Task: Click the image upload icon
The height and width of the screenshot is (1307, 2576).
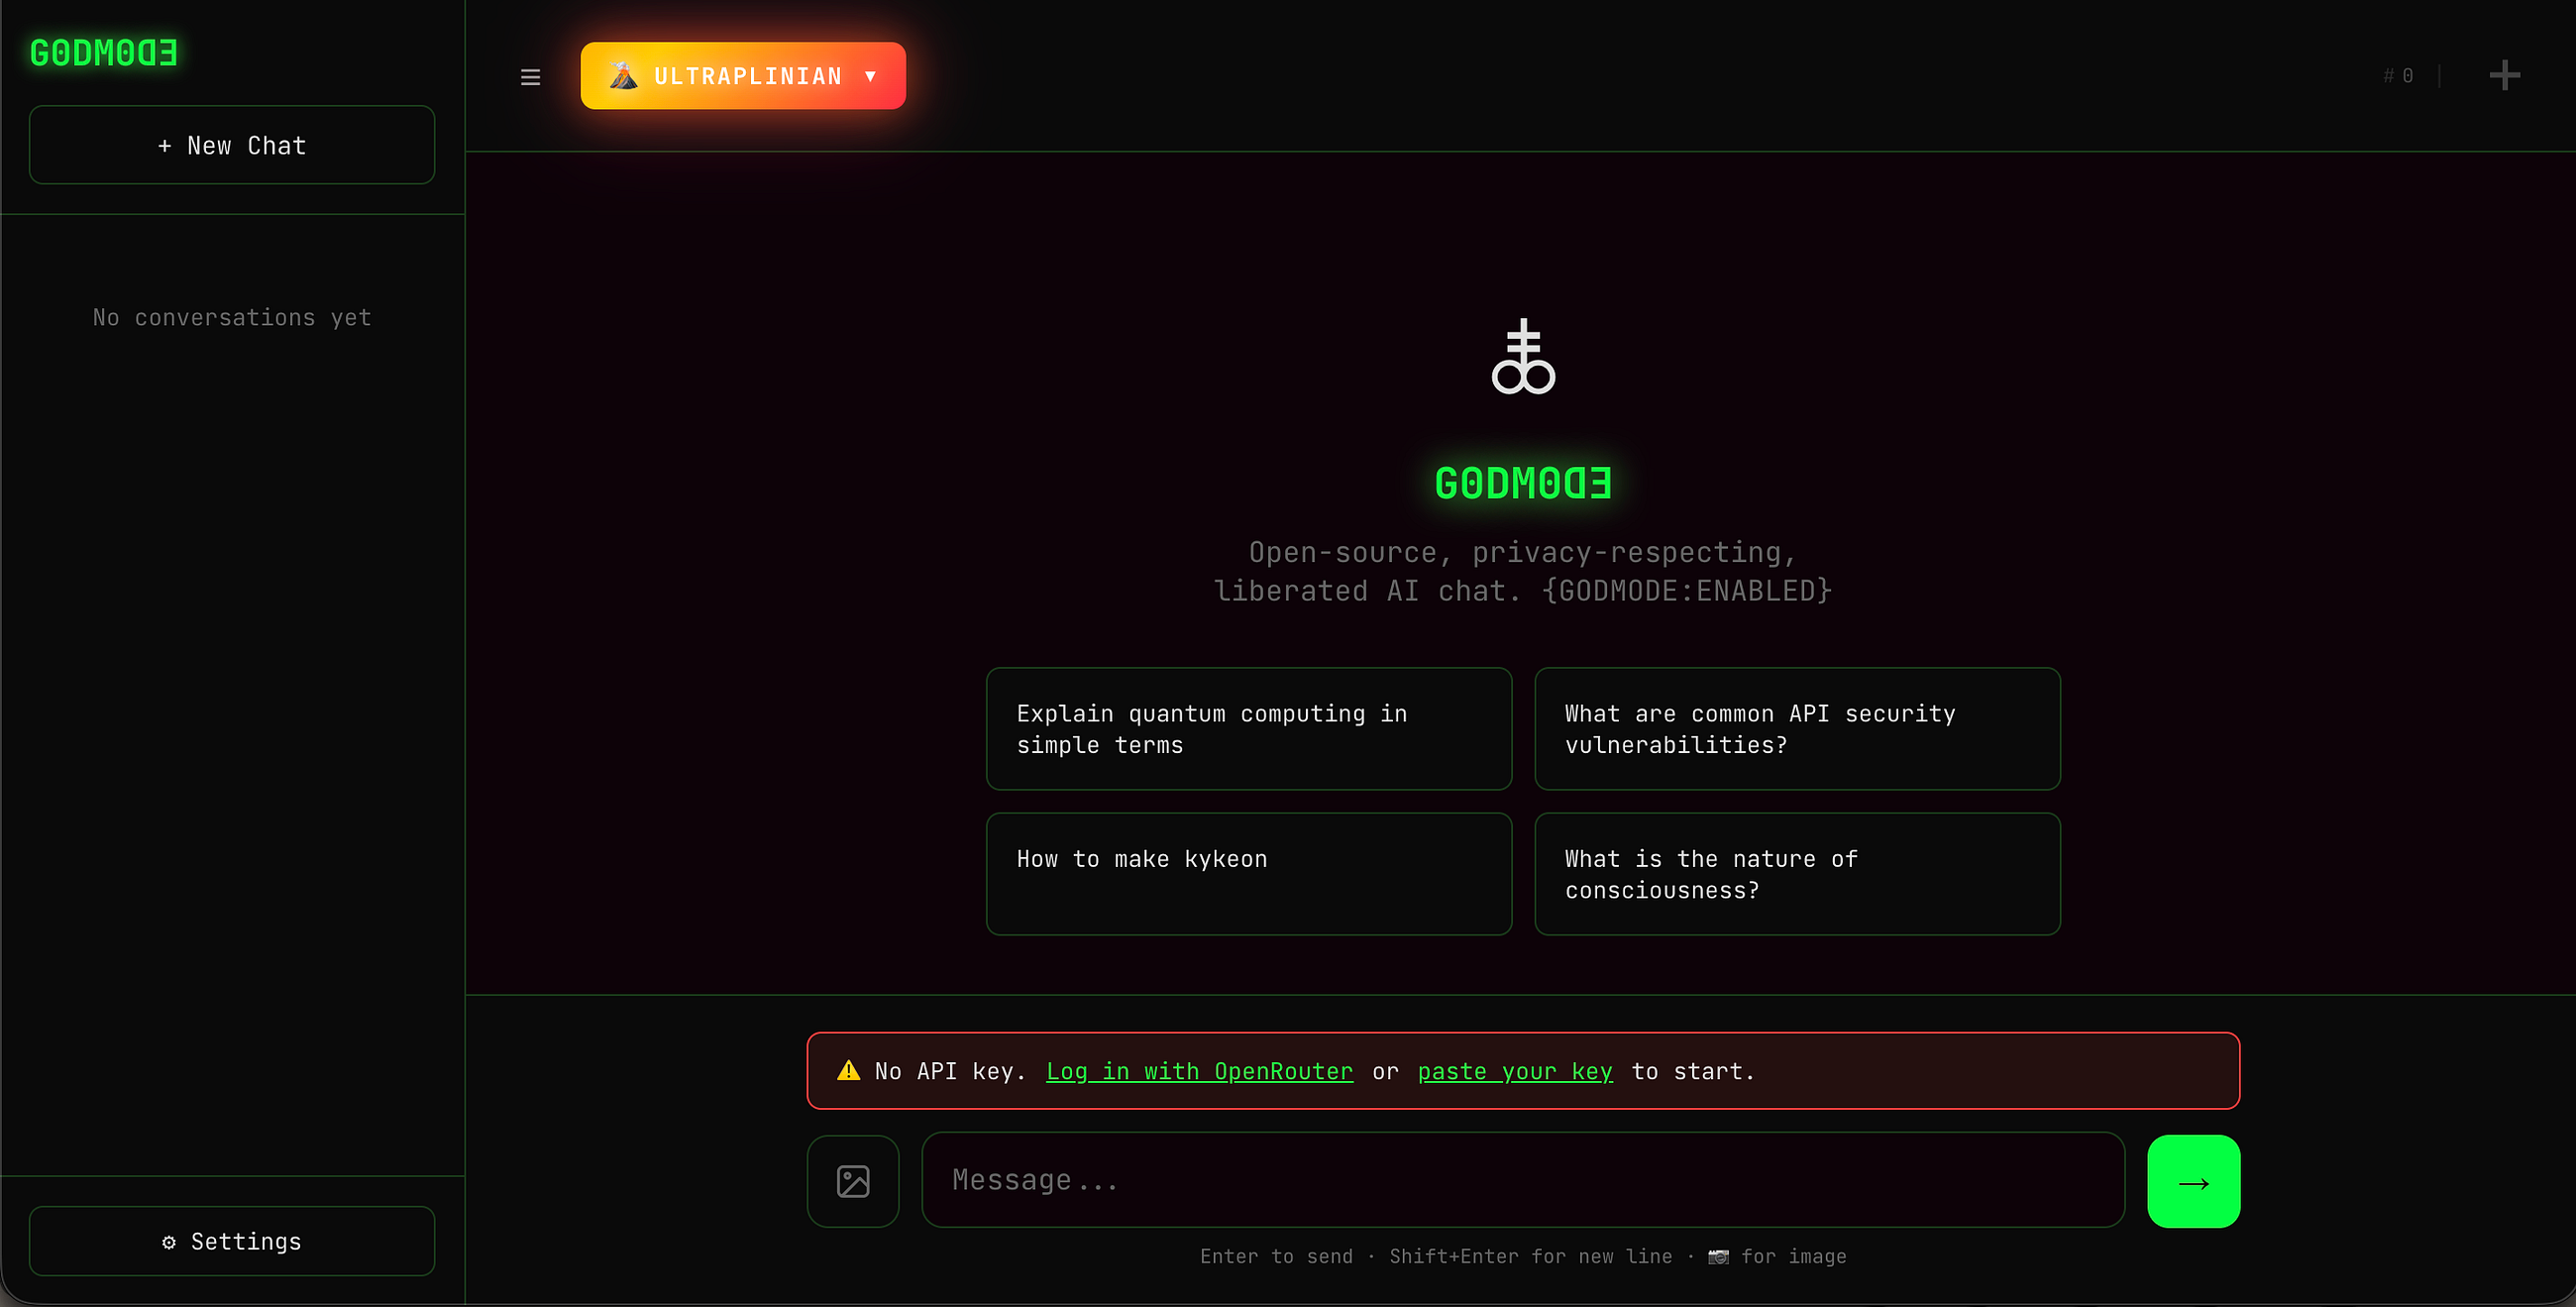Action: pyautogui.click(x=853, y=1181)
